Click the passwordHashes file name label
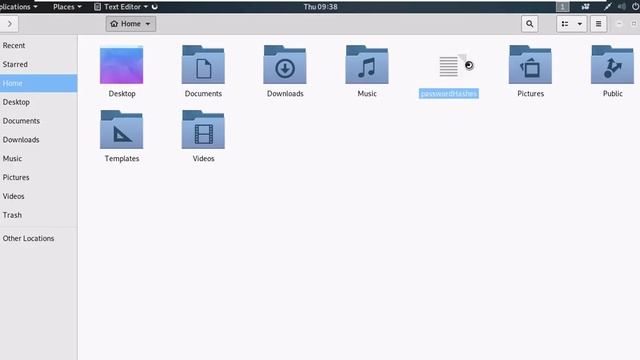The width and height of the screenshot is (640, 360). click(x=449, y=93)
